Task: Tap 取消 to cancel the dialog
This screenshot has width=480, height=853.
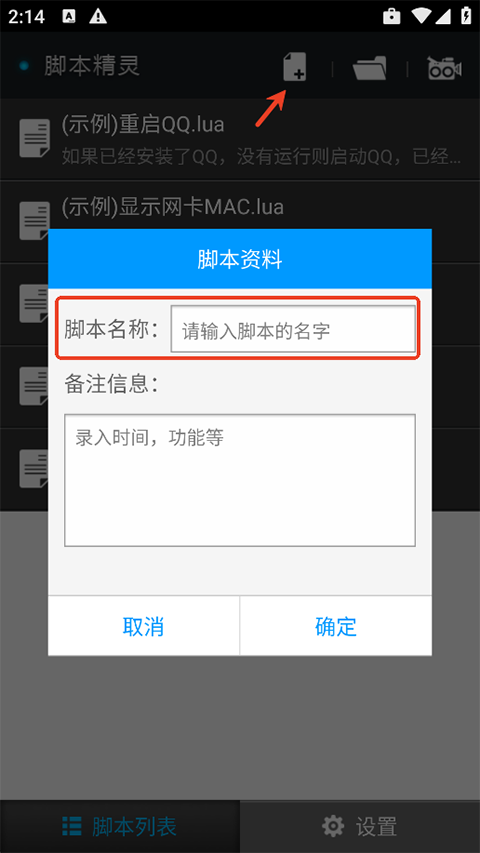Action: point(144,626)
